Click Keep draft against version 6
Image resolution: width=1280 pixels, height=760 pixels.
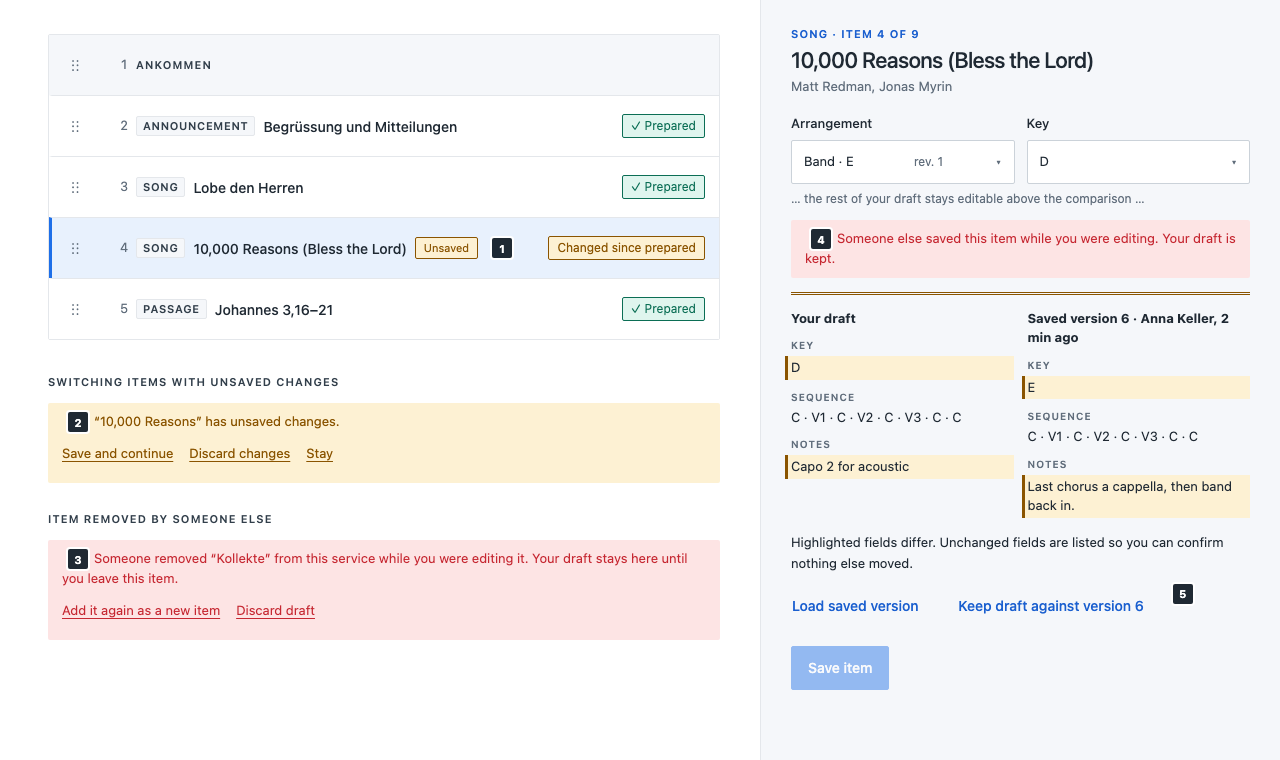tap(1051, 606)
